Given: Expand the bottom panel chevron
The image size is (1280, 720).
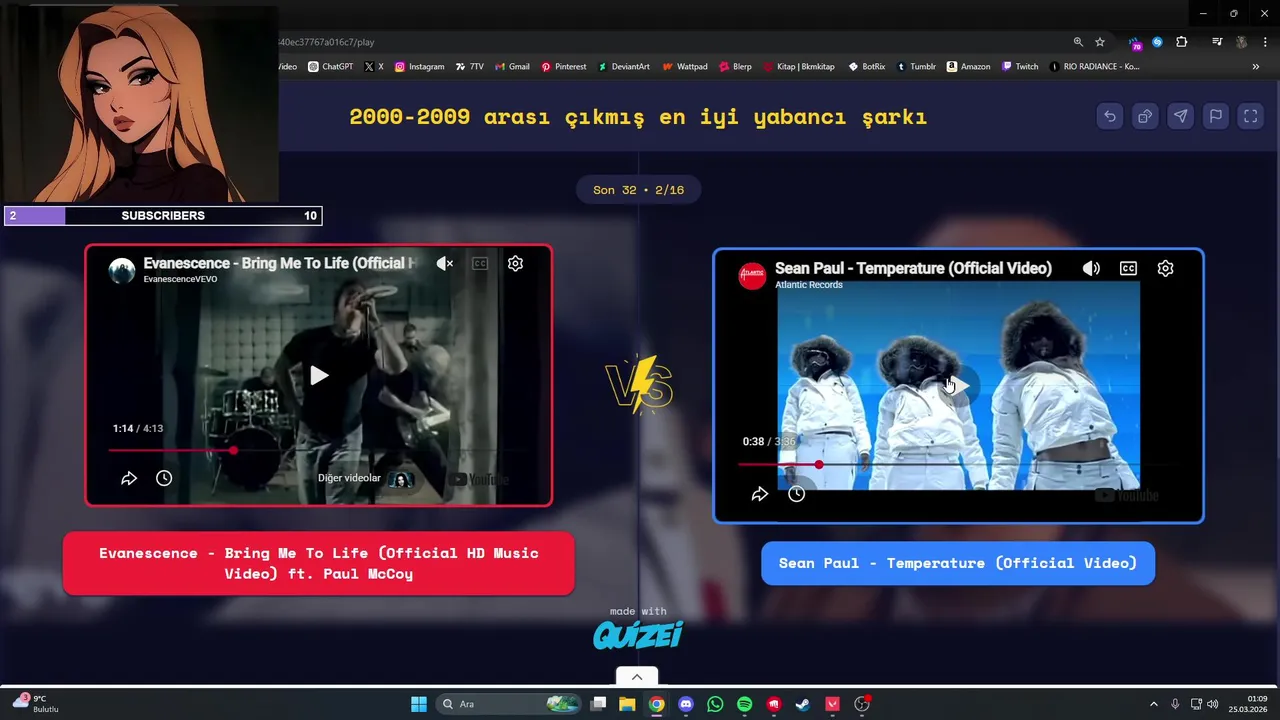Looking at the screenshot, I should pos(637,677).
